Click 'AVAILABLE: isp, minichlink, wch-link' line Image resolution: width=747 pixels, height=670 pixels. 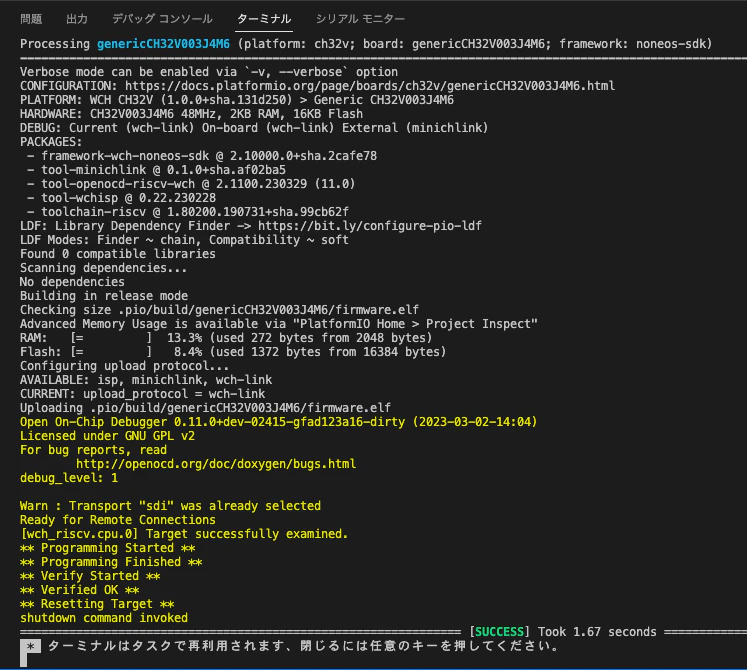146,380
